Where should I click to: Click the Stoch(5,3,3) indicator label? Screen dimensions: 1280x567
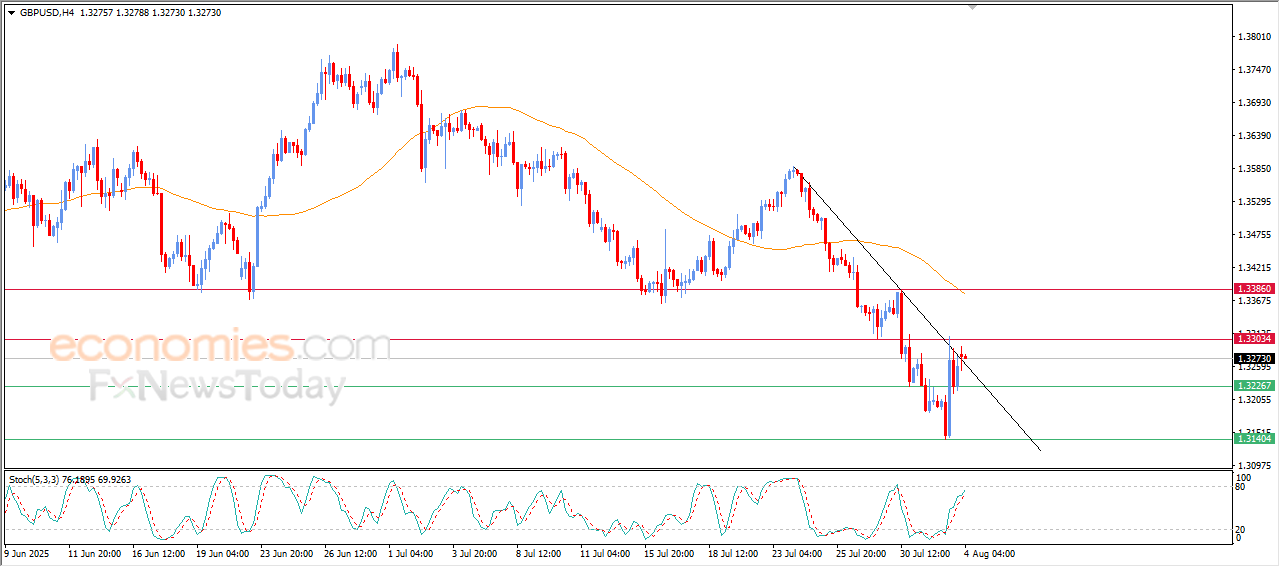(34, 480)
